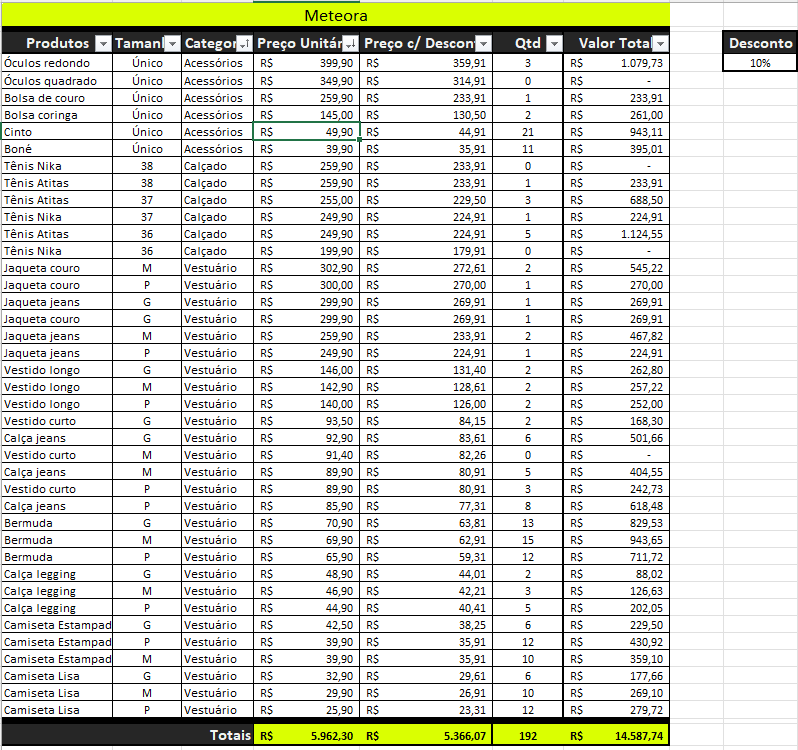
Task: Open the Qtd column filter dropdown
Action: 554,44
